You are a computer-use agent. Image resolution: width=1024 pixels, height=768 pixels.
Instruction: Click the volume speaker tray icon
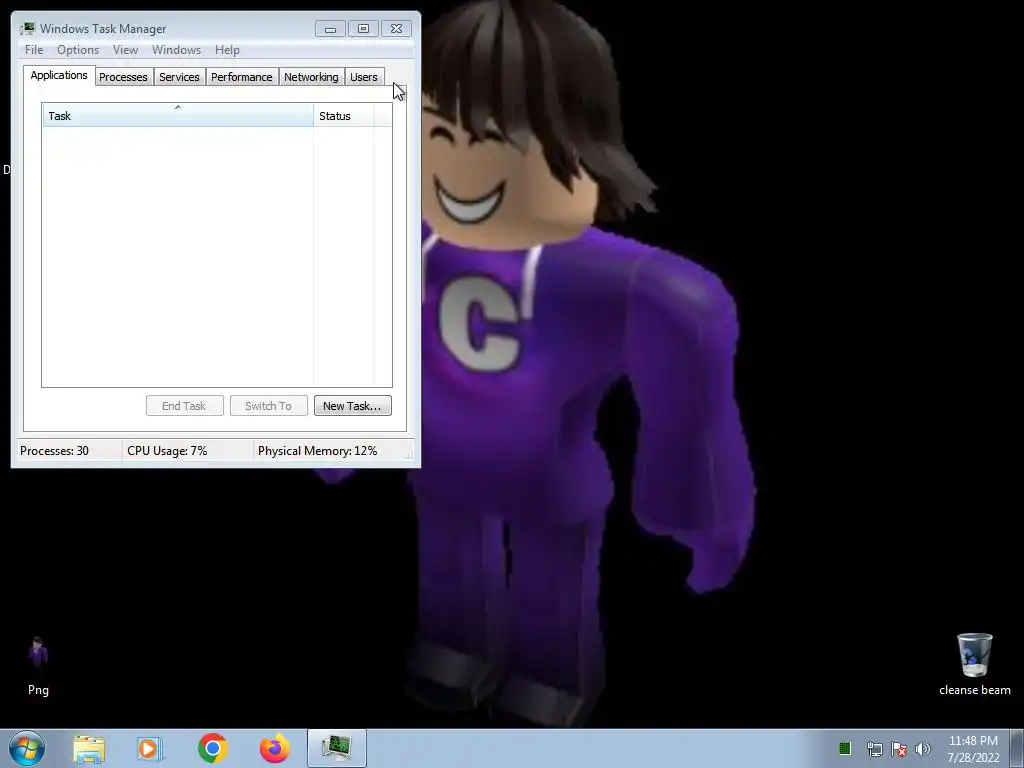tap(923, 748)
